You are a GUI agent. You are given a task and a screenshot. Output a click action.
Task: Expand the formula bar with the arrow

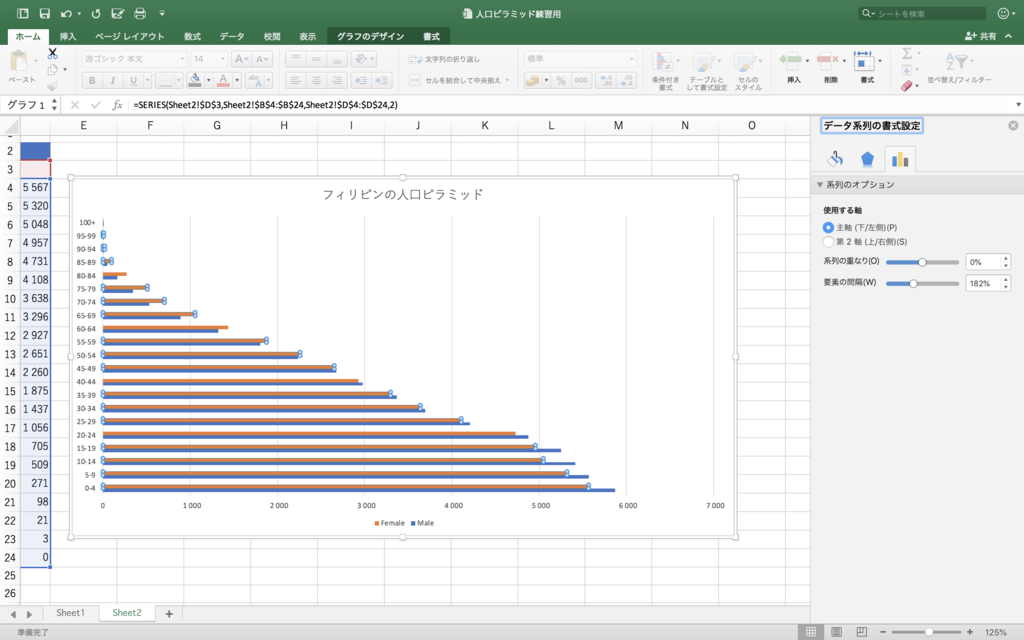point(1017,104)
